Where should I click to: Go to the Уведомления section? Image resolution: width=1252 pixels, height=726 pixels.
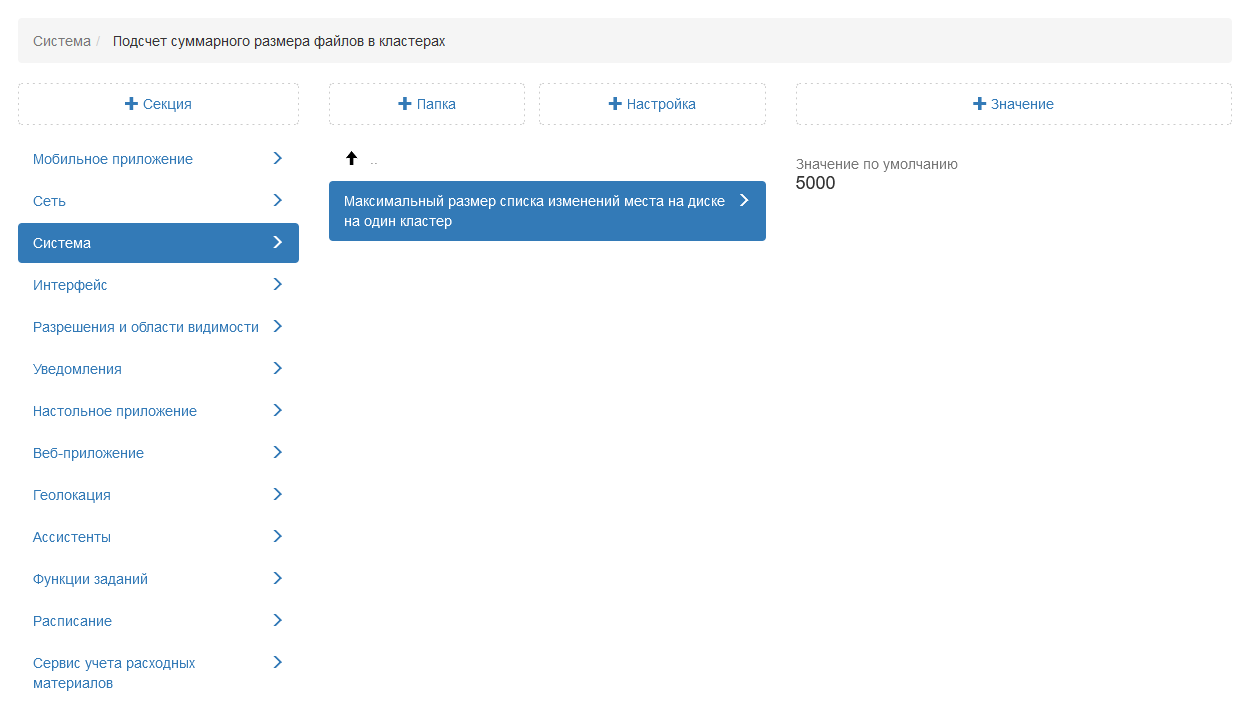77,369
